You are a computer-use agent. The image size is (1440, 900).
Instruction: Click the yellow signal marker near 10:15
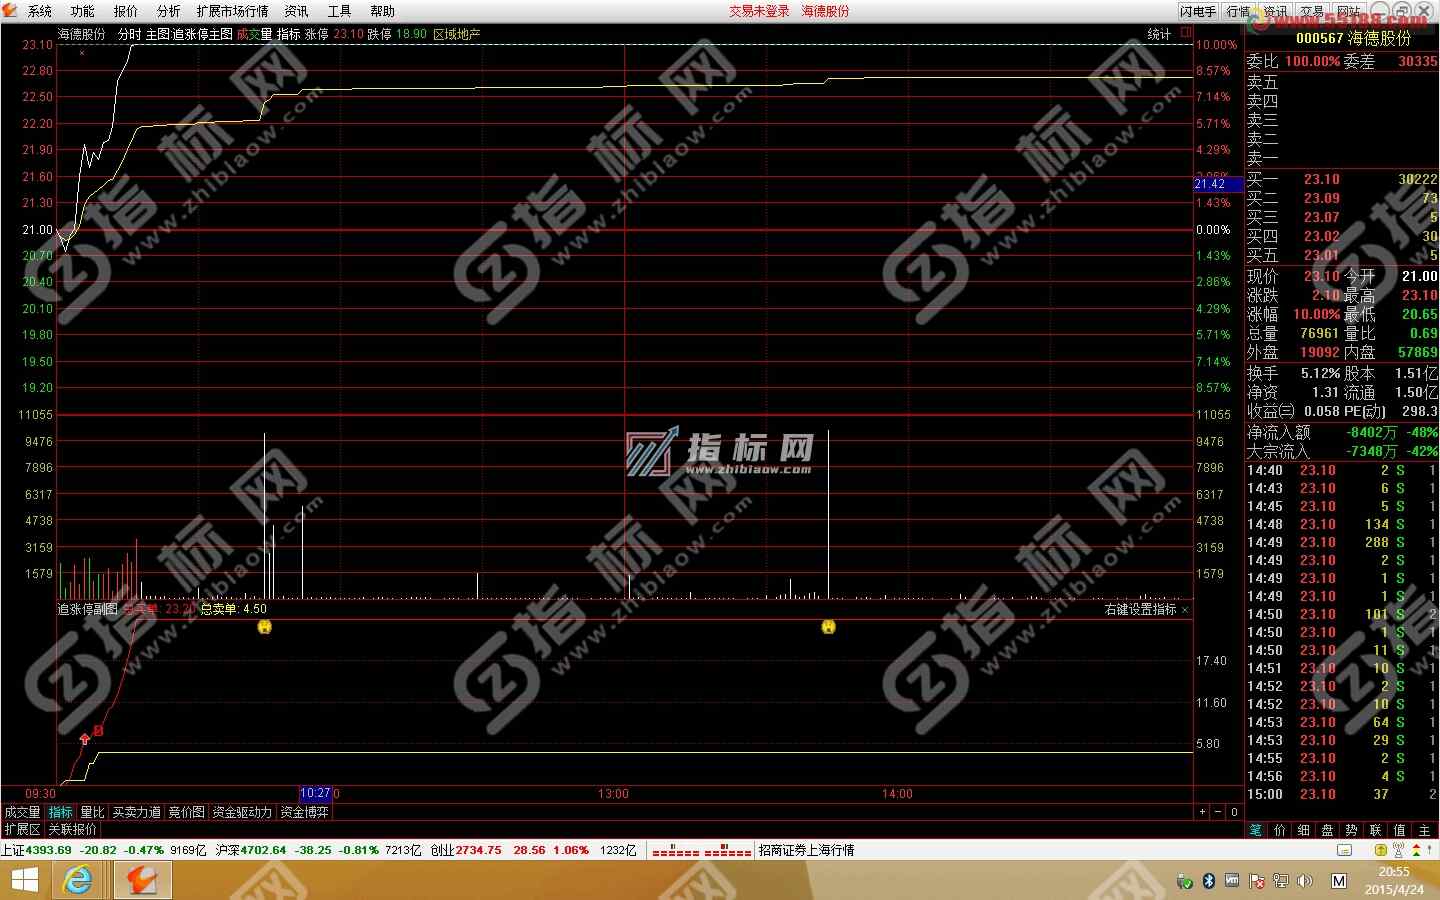[265, 627]
